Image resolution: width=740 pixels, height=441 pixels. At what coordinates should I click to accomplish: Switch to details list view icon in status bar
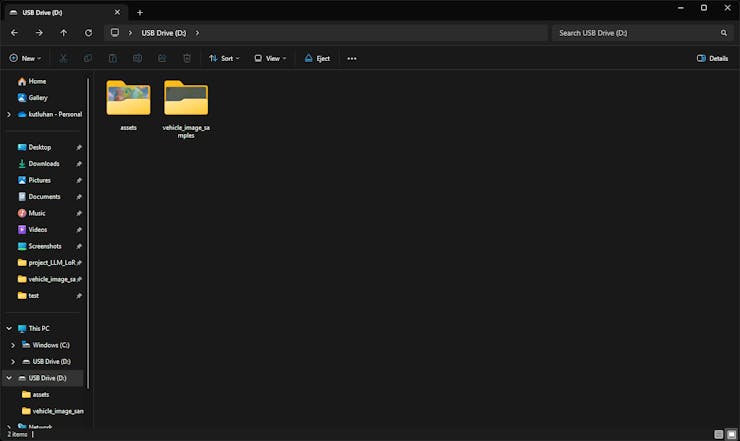pyautogui.click(x=718, y=434)
